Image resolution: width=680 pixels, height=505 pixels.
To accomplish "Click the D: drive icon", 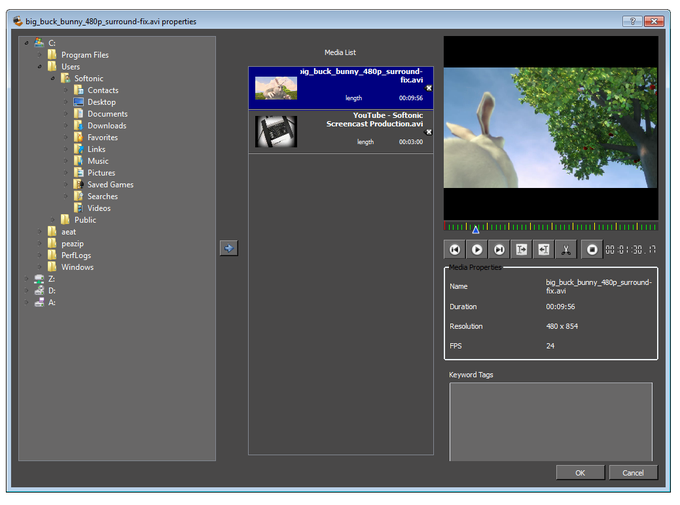I will tap(39, 290).
